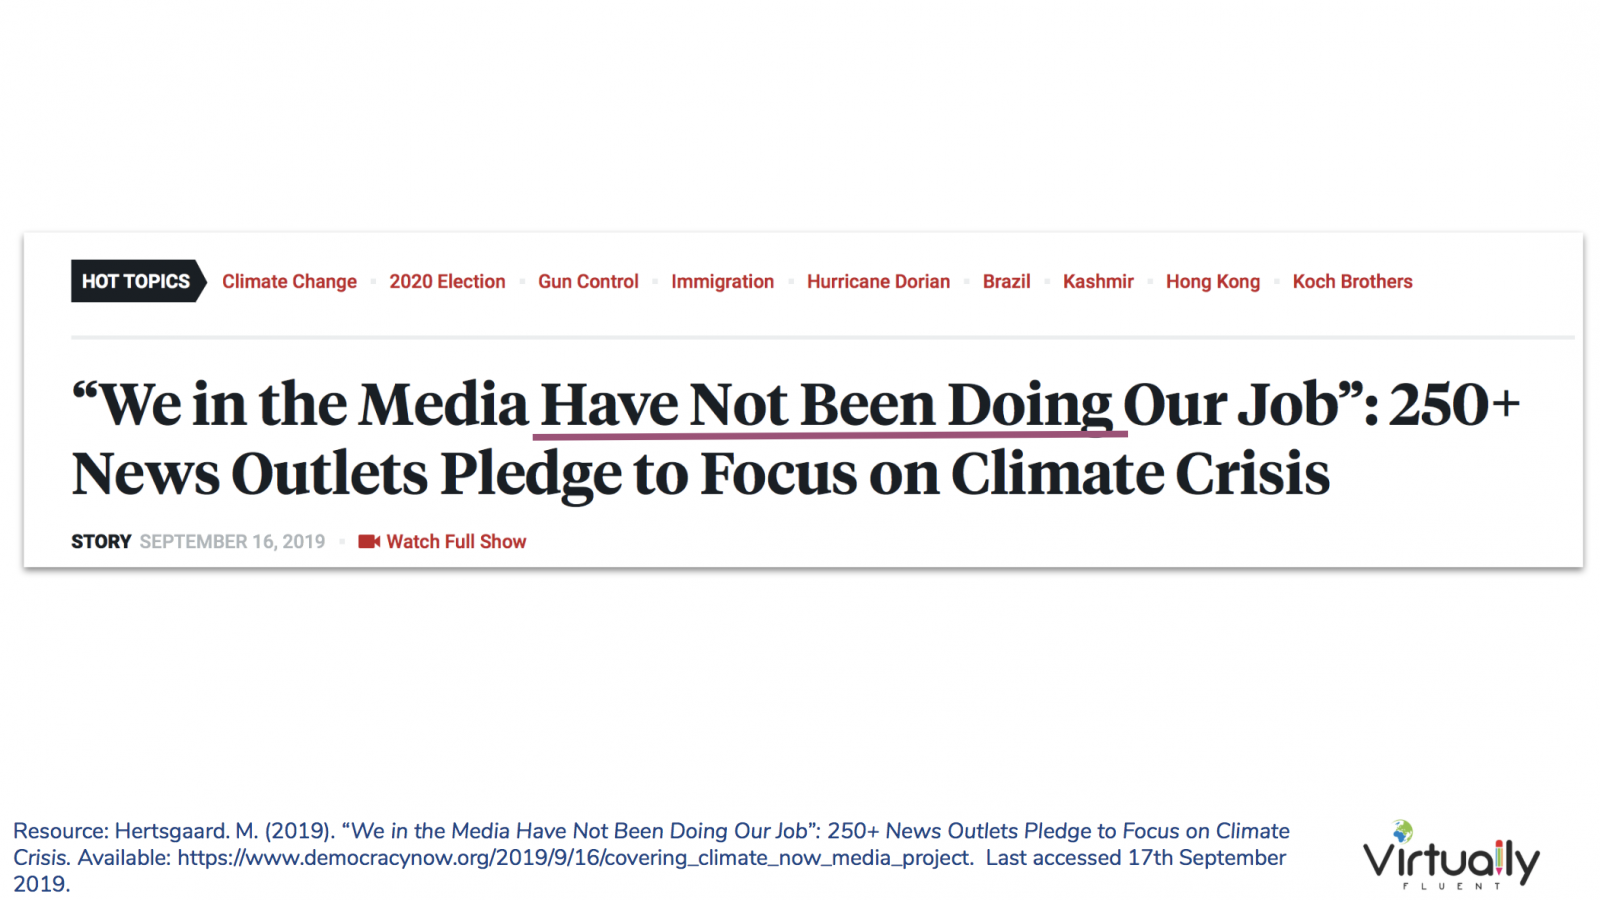This screenshot has width=1600, height=900.
Task: Click the underlined phrase Have Not Been Doing
Action: coord(826,405)
